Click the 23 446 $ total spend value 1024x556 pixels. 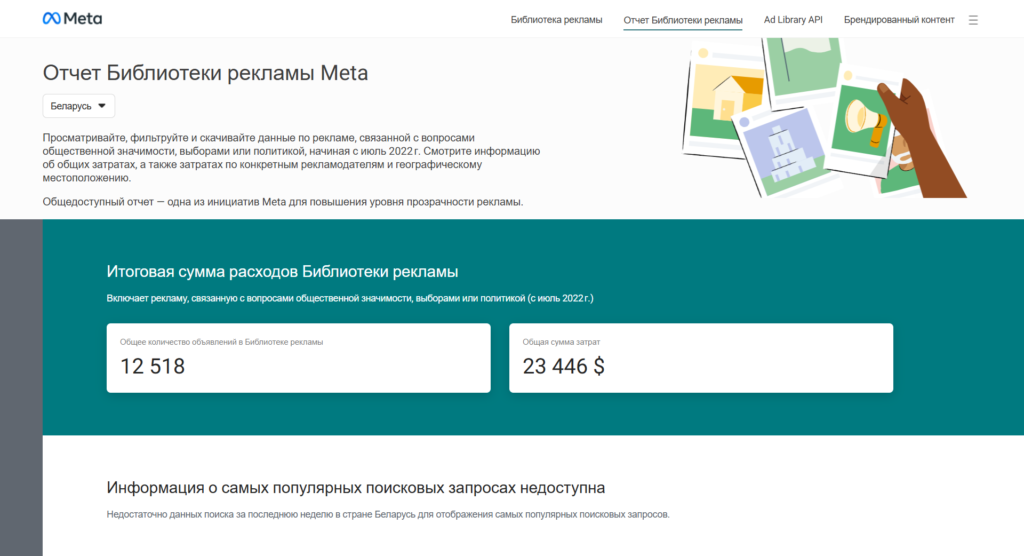(x=564, y=367)
